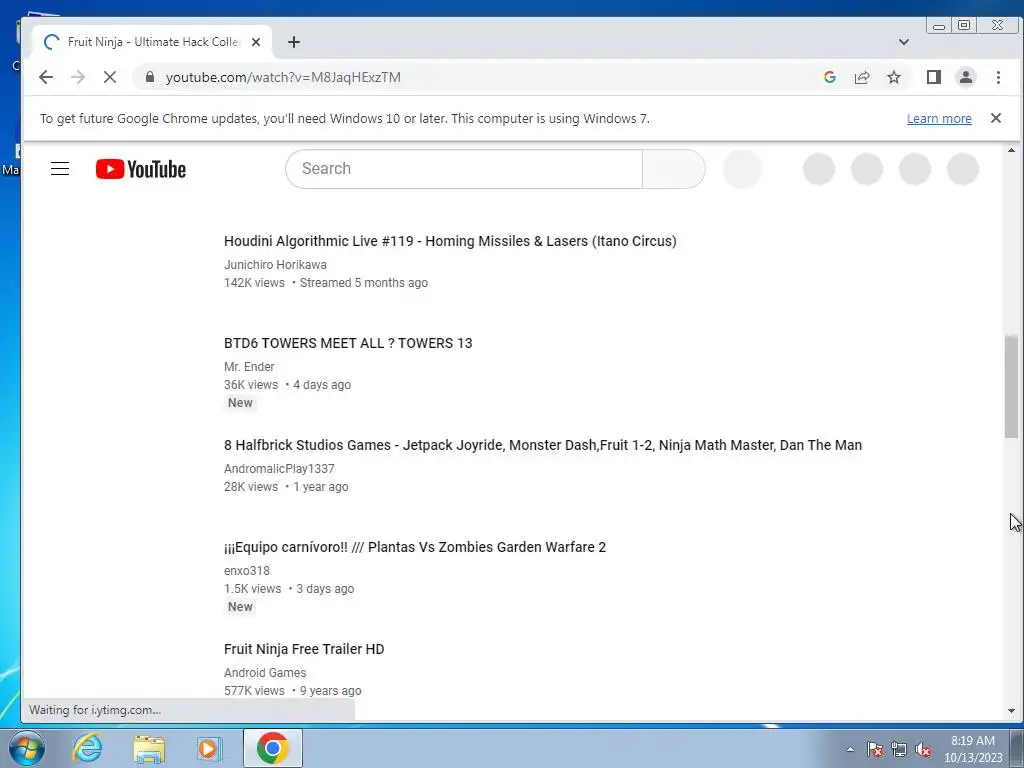The height and width of the screenshot is (768, 1024).
Task: Open AndromalicPlay1337 channel
Action: [279, 468]
